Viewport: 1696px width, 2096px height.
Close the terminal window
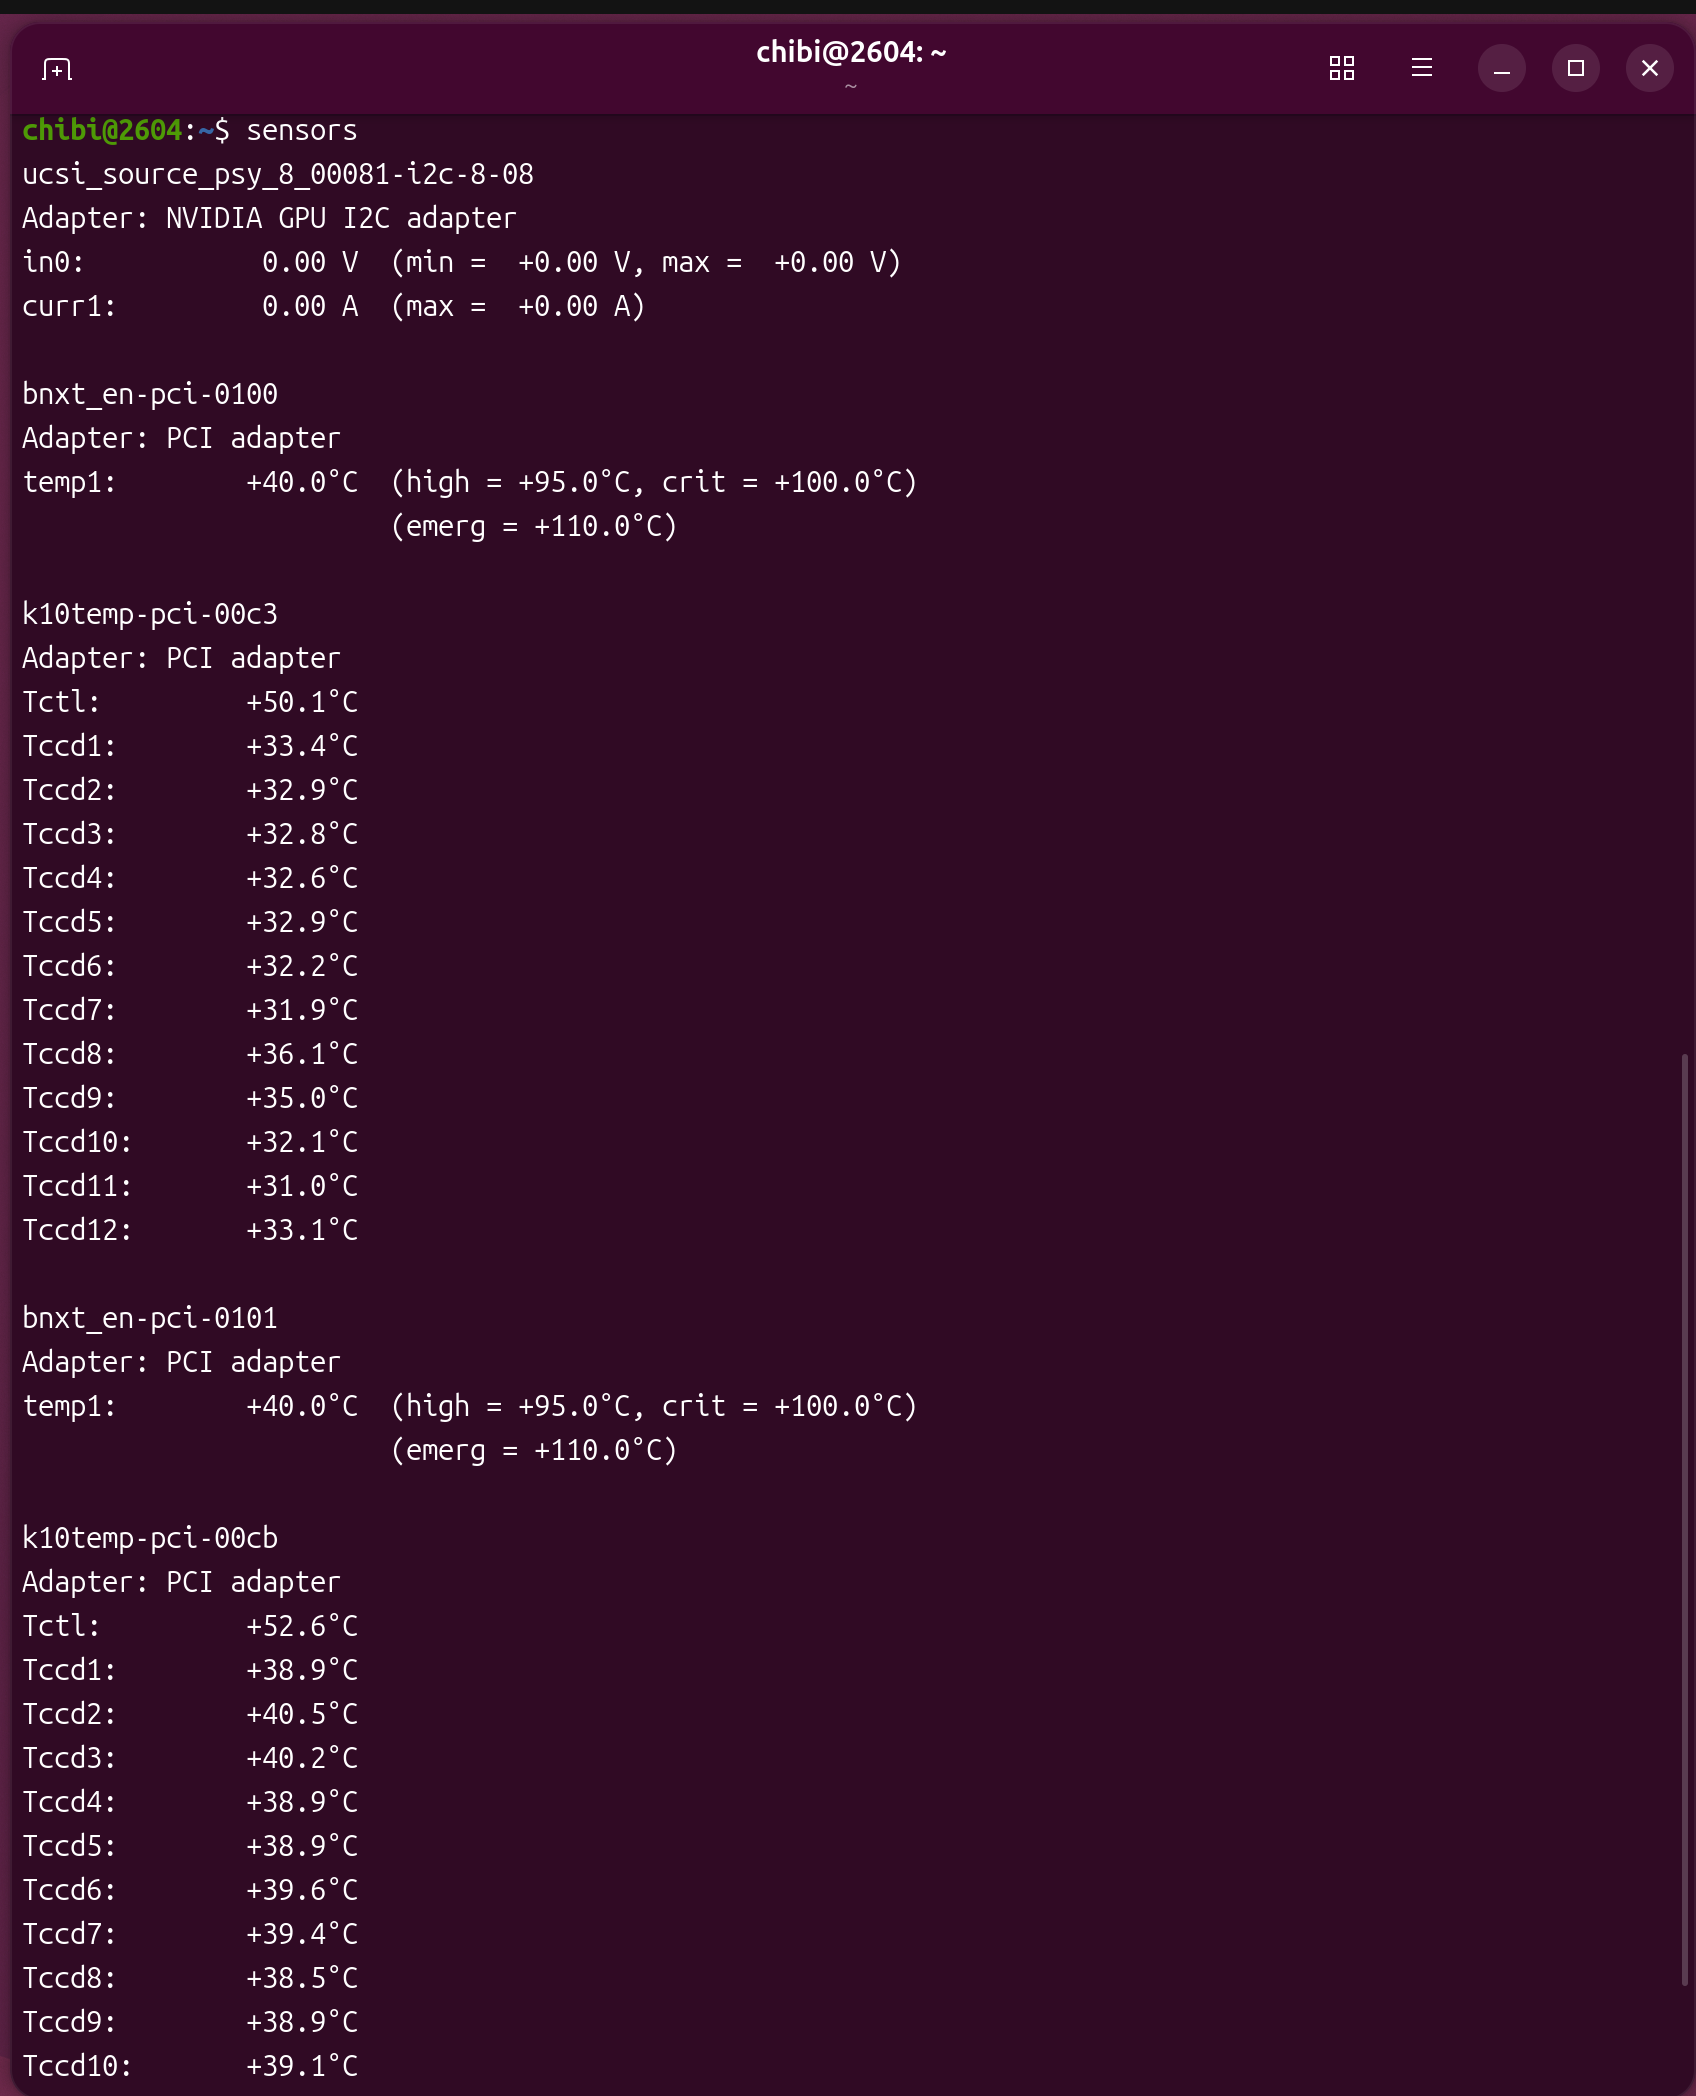[x=1649, y=68]
